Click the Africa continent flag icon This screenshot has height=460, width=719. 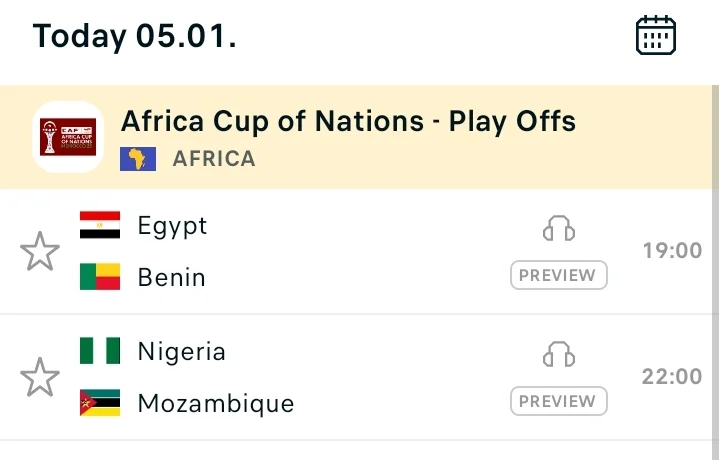(x=138, y=159)
